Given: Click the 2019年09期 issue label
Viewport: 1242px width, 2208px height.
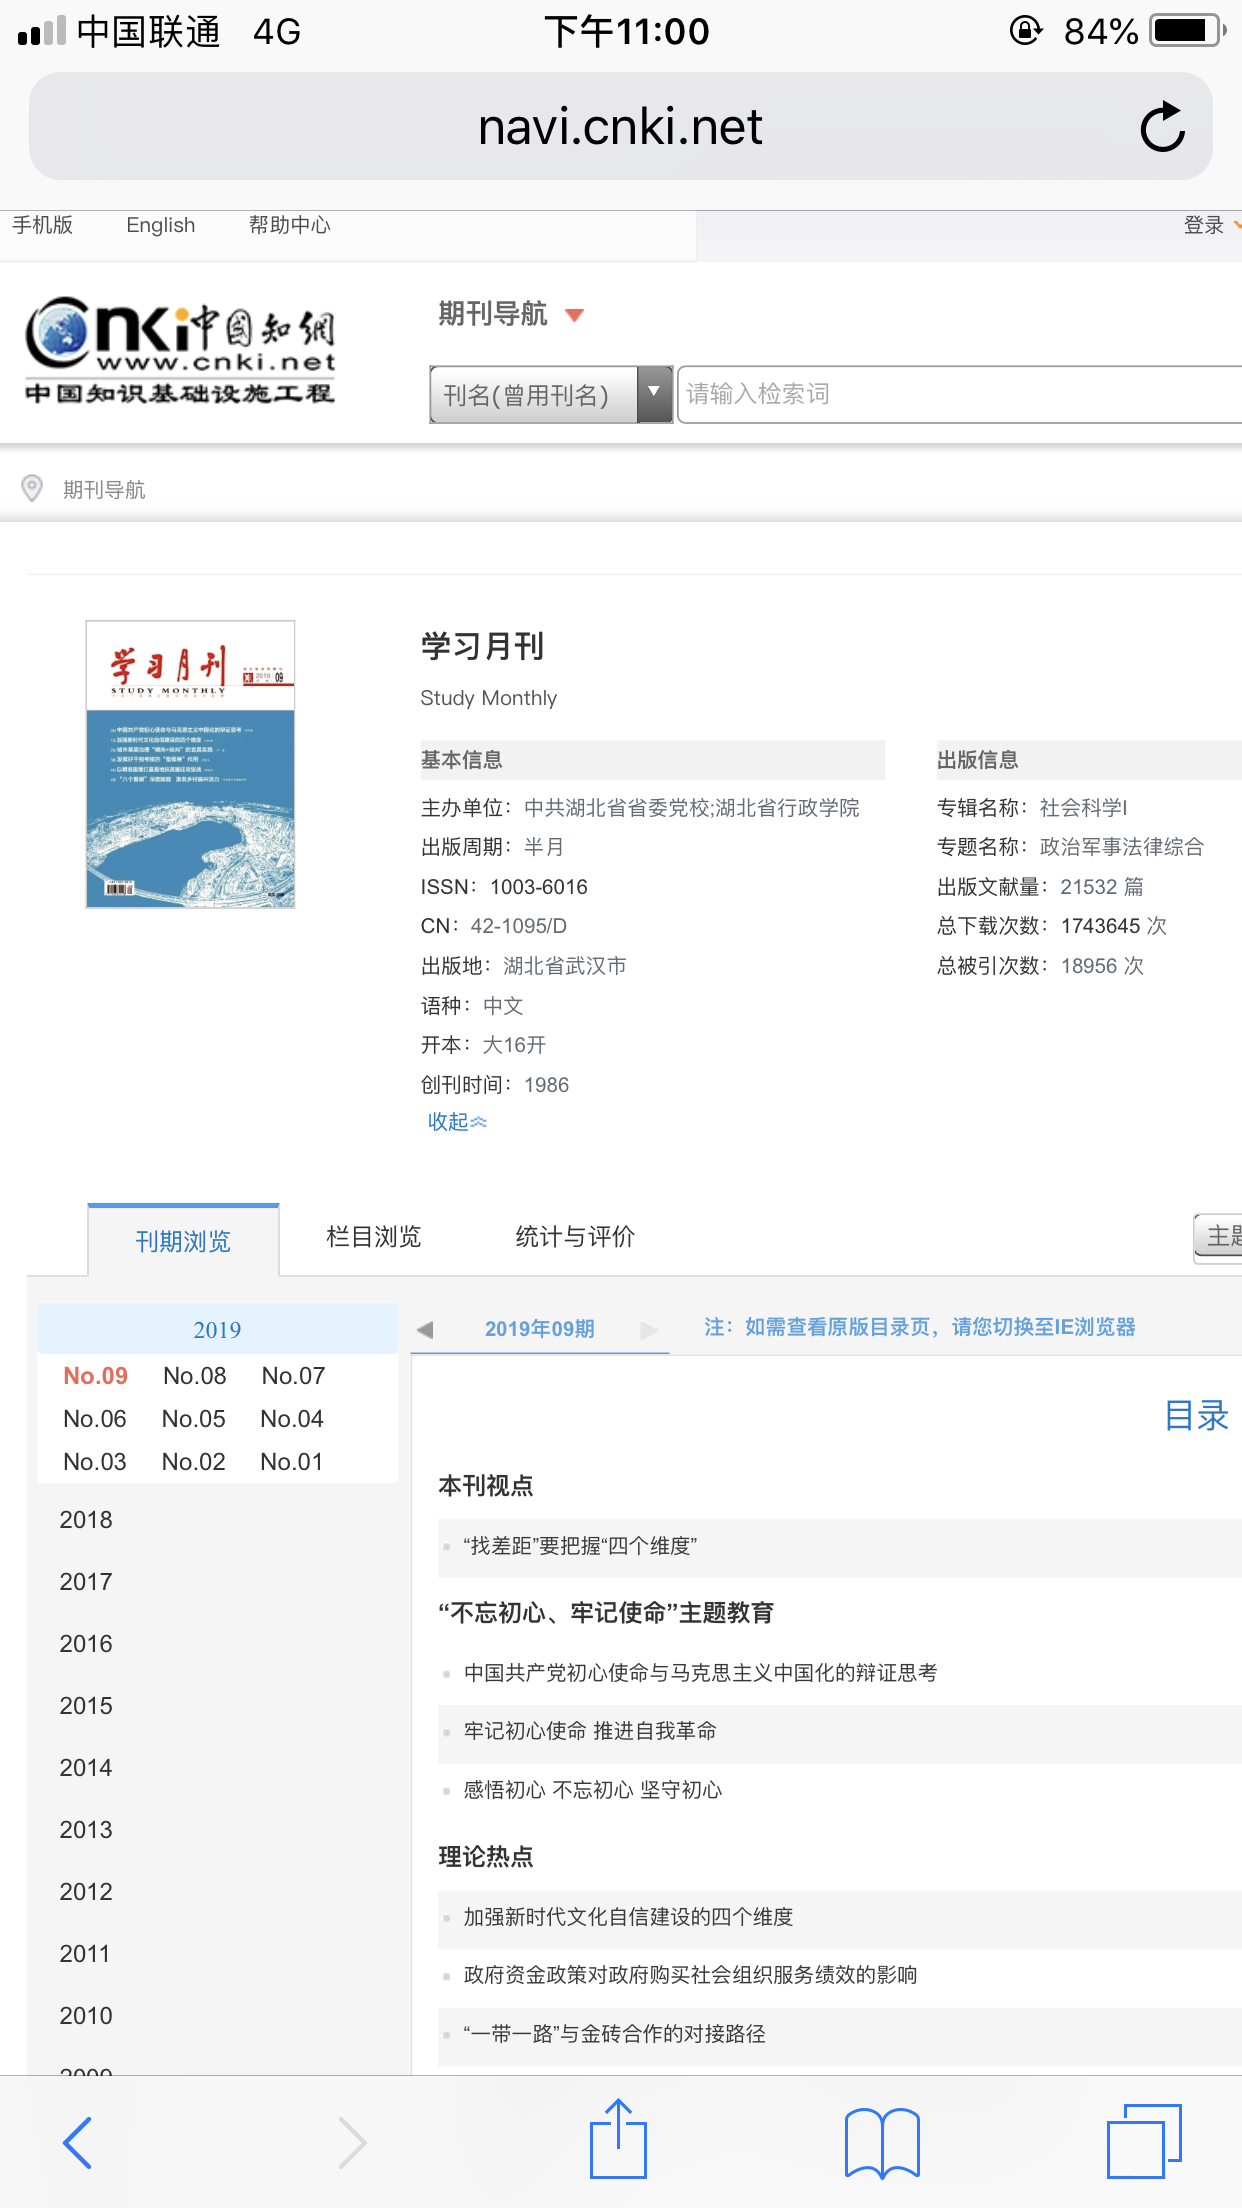Looking at the screenshot, I should pyautogui.click(x=540, y=1329).
